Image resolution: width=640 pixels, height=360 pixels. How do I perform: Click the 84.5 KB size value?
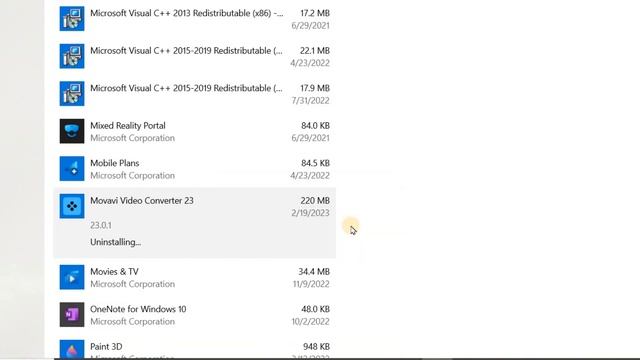(316, 163)
